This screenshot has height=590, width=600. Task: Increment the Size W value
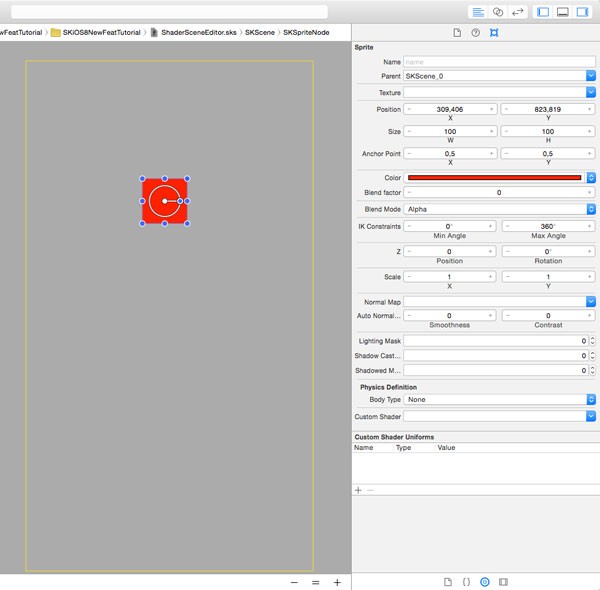pos(491,132)
